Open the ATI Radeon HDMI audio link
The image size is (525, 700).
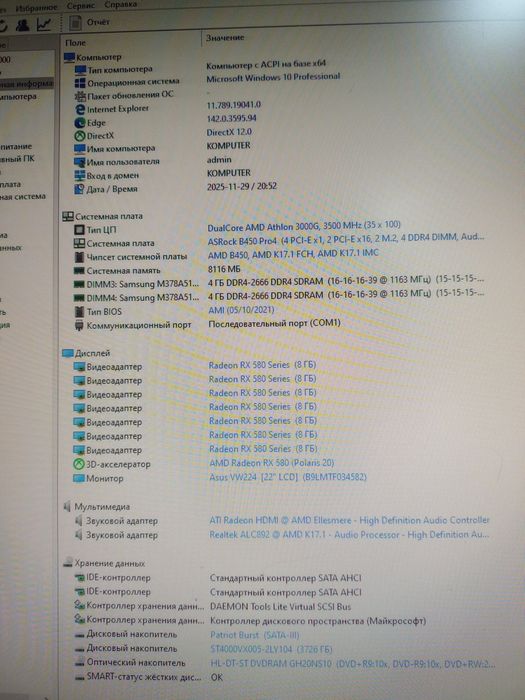350,520
